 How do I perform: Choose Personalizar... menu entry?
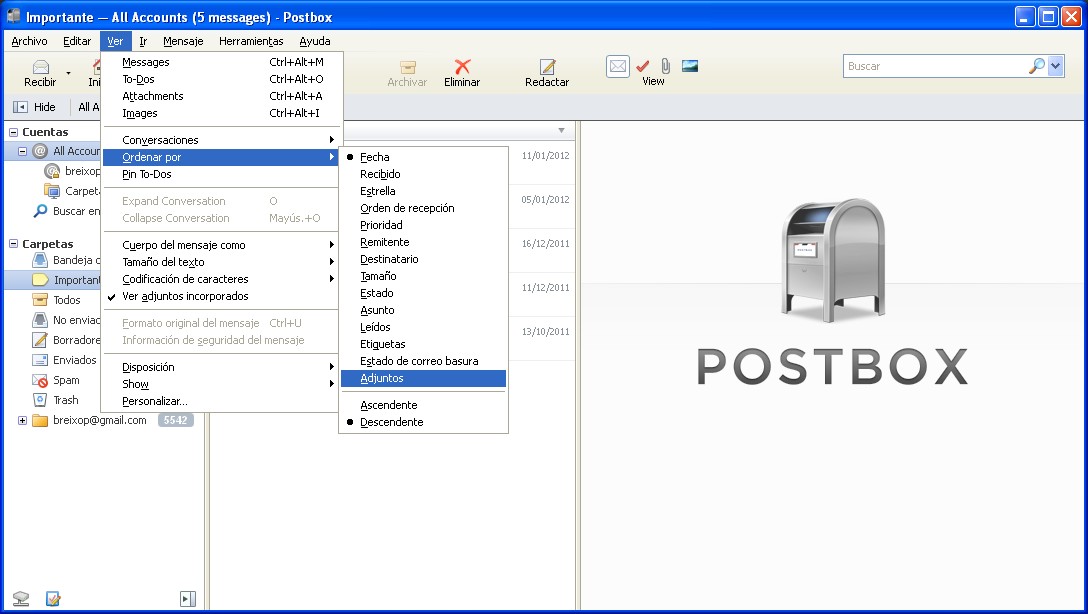221,401
